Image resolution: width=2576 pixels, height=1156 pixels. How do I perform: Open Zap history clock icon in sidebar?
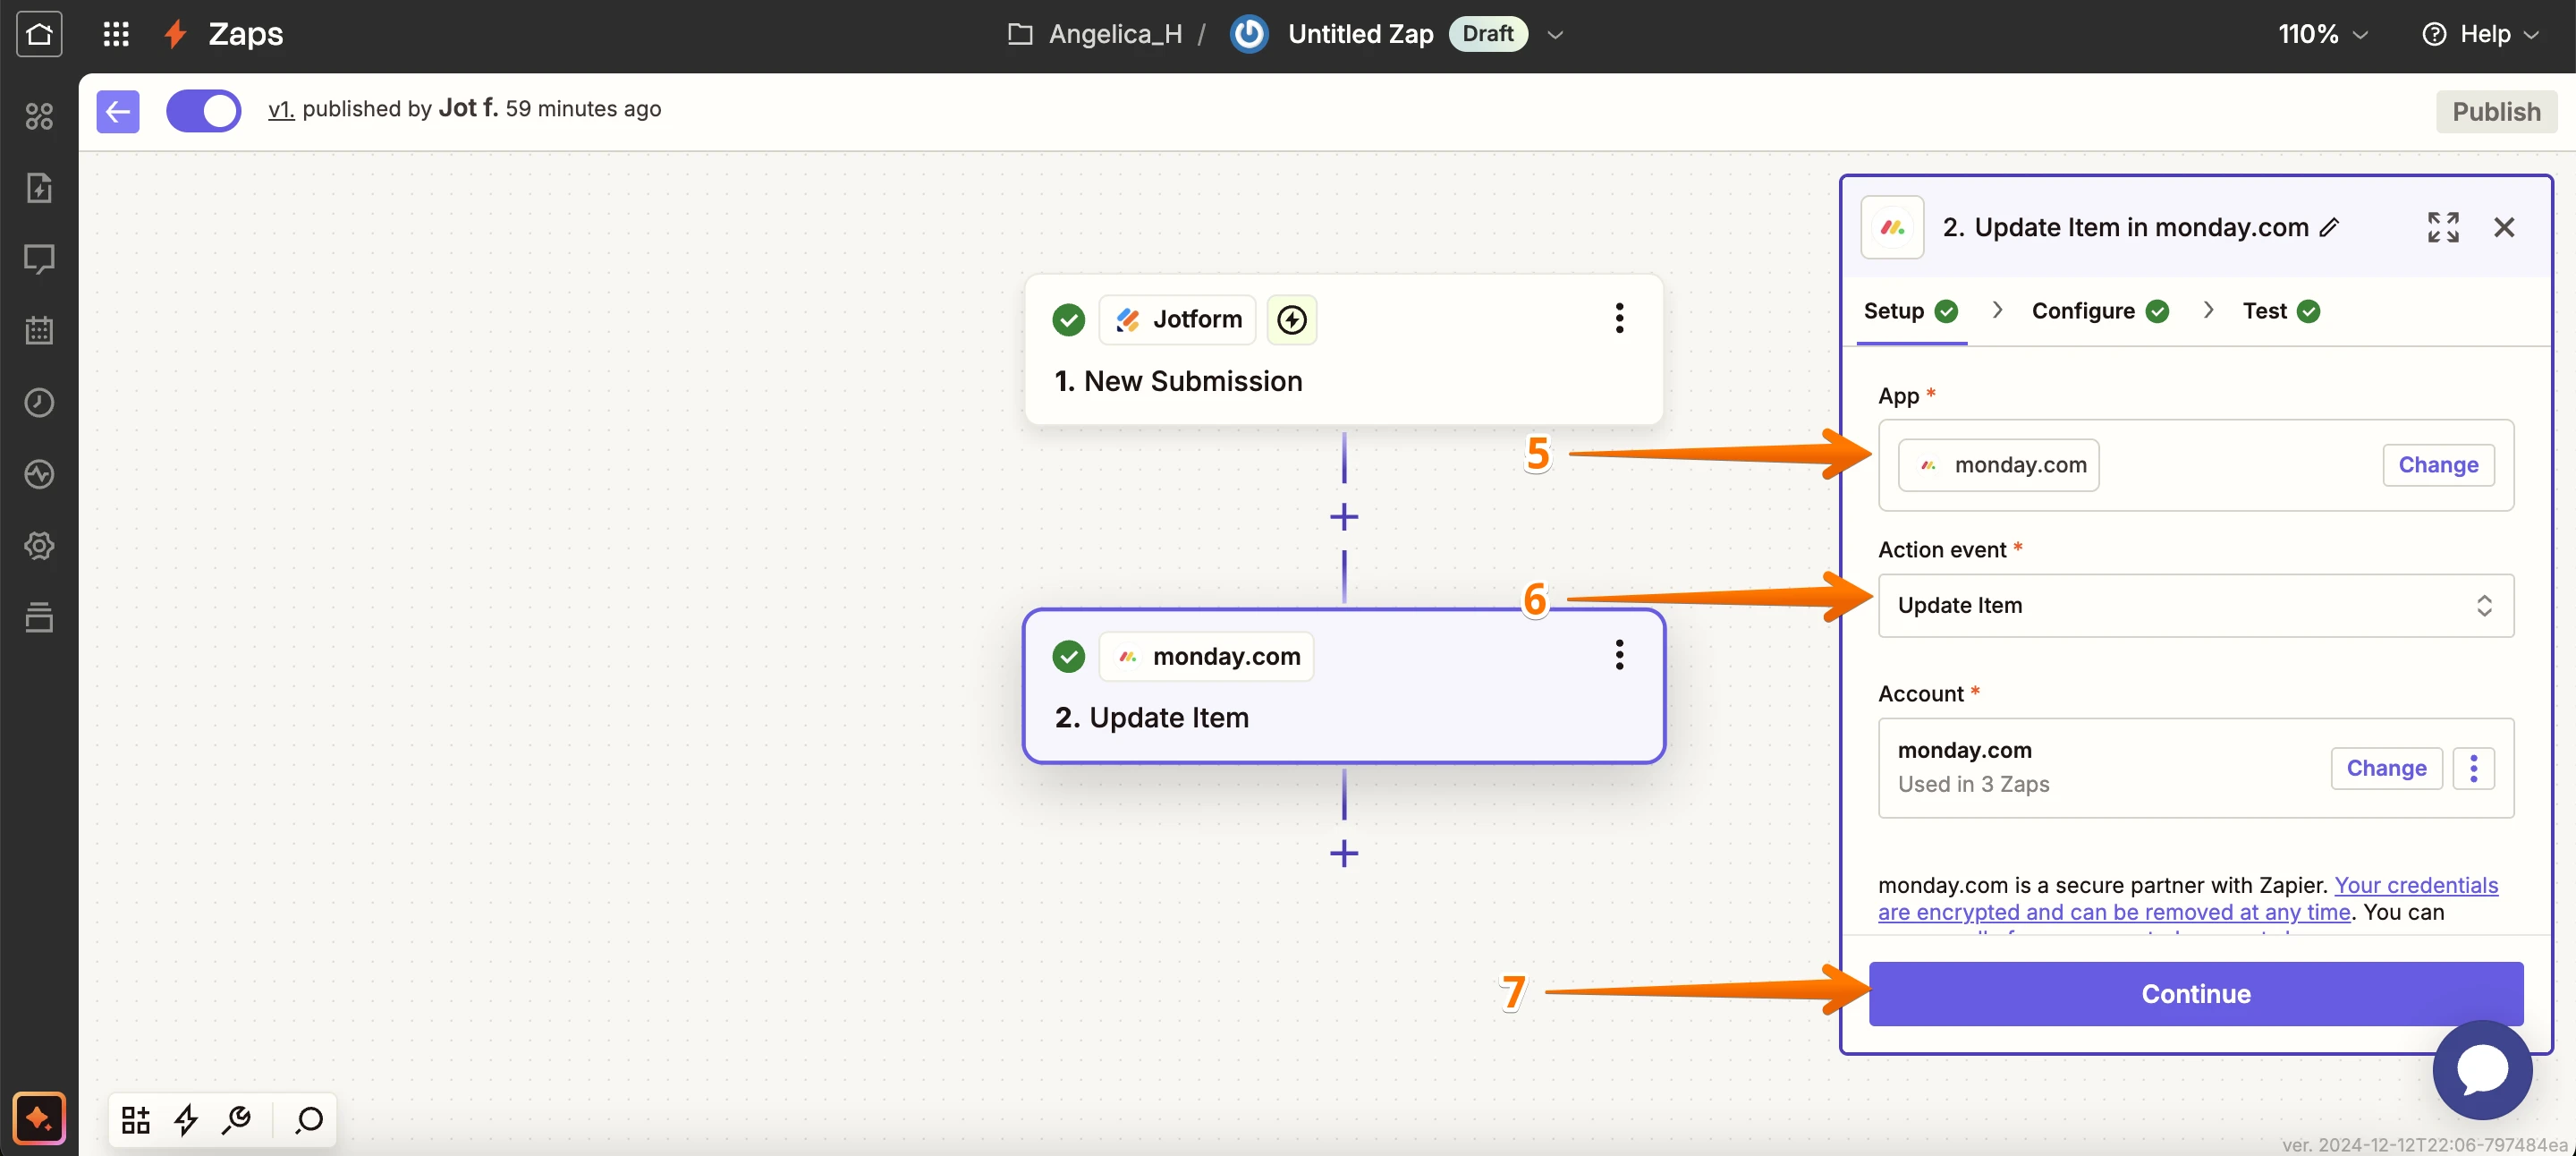tap(39, 402)
